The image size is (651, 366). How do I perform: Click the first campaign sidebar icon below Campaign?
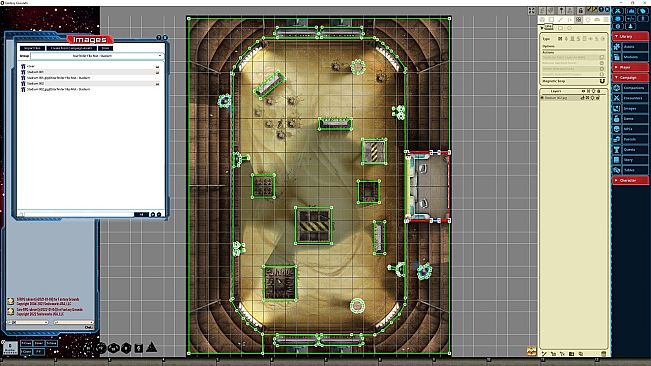617,88
